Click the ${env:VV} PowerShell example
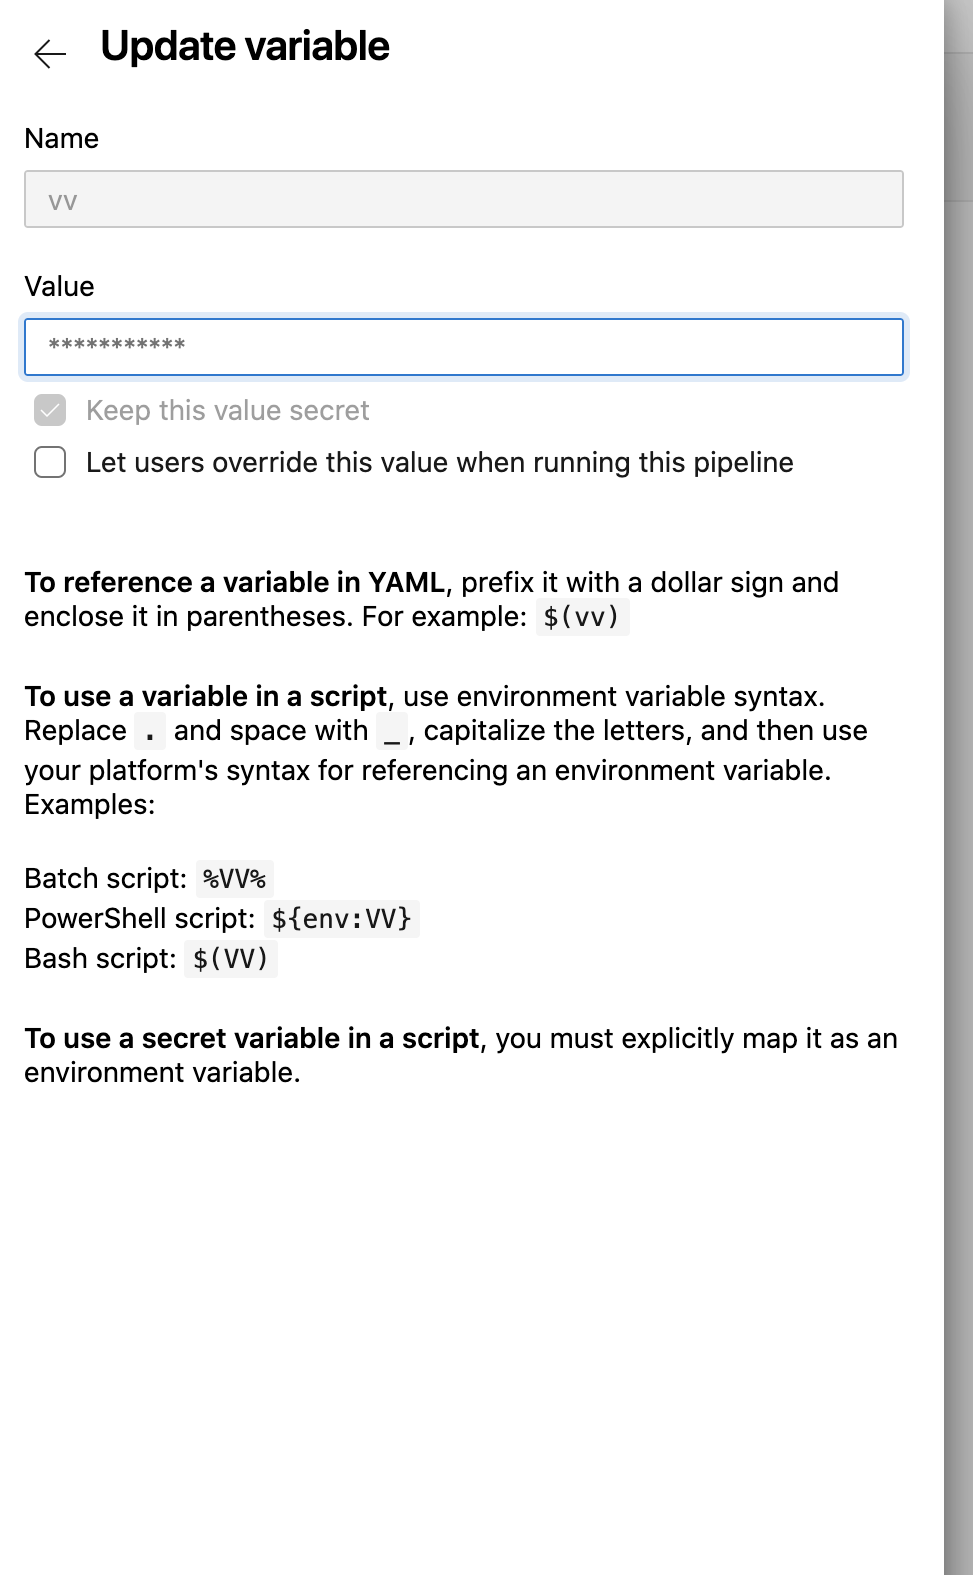 (343, 919)
